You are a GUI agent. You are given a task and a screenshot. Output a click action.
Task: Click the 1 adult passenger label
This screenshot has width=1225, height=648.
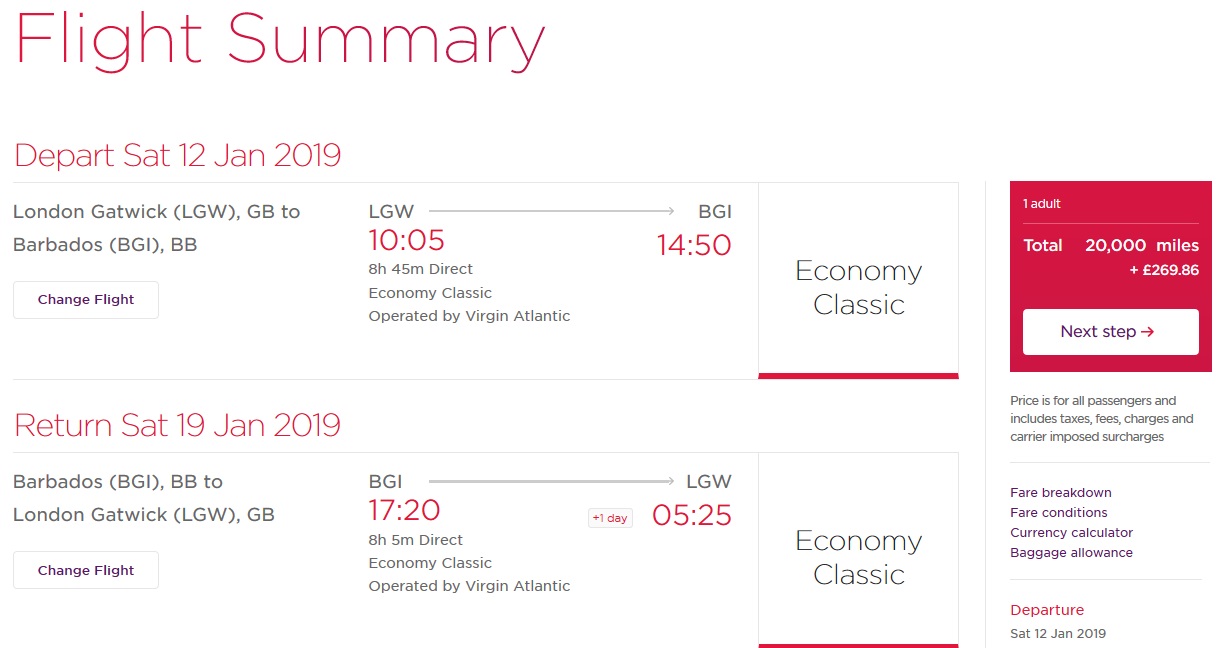coord(1041,204)
